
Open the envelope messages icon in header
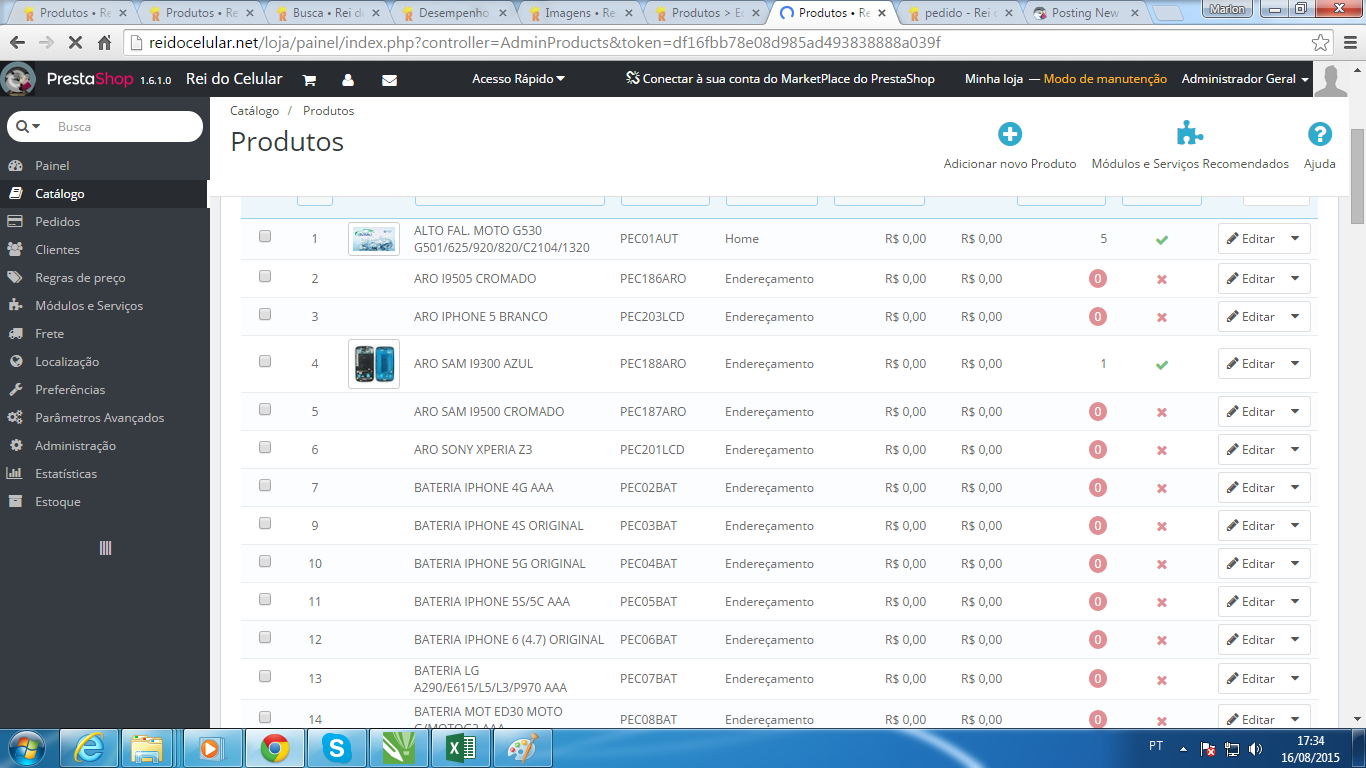click(389, 80)
